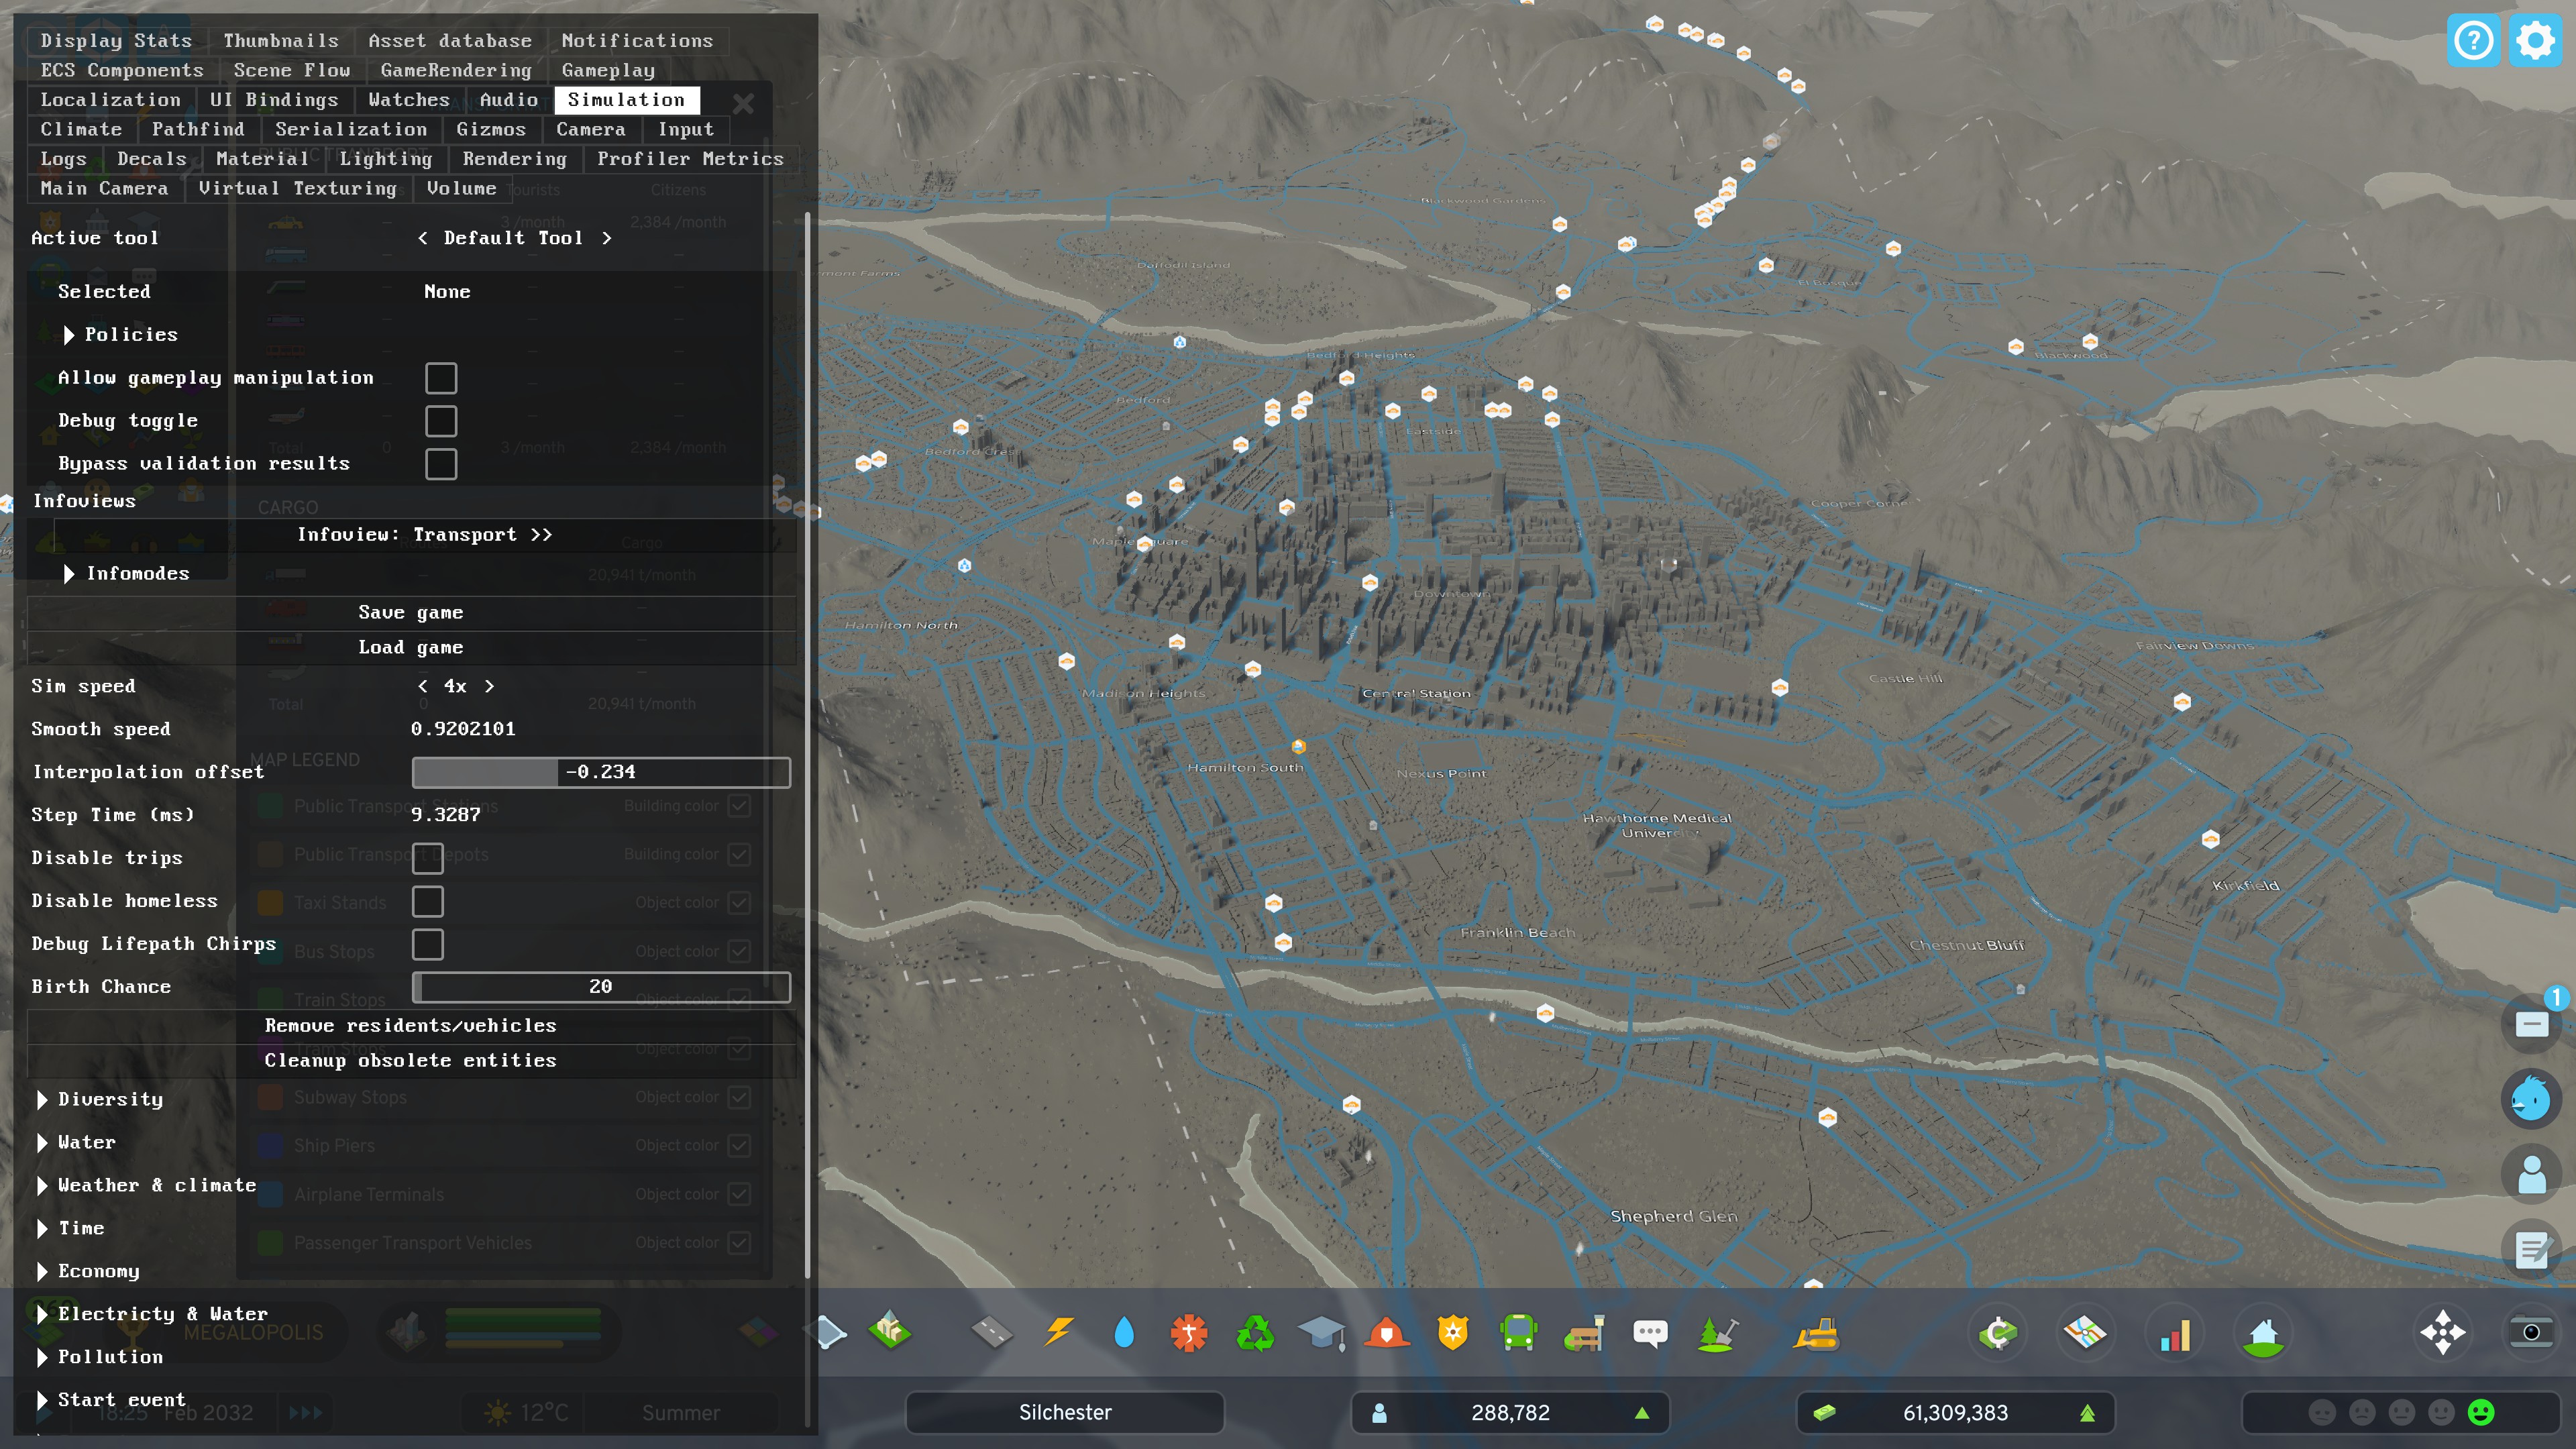Screen dimensions: 2576x1449
Task: Open the Chirper bird icon
Action: (2531, 1098)
